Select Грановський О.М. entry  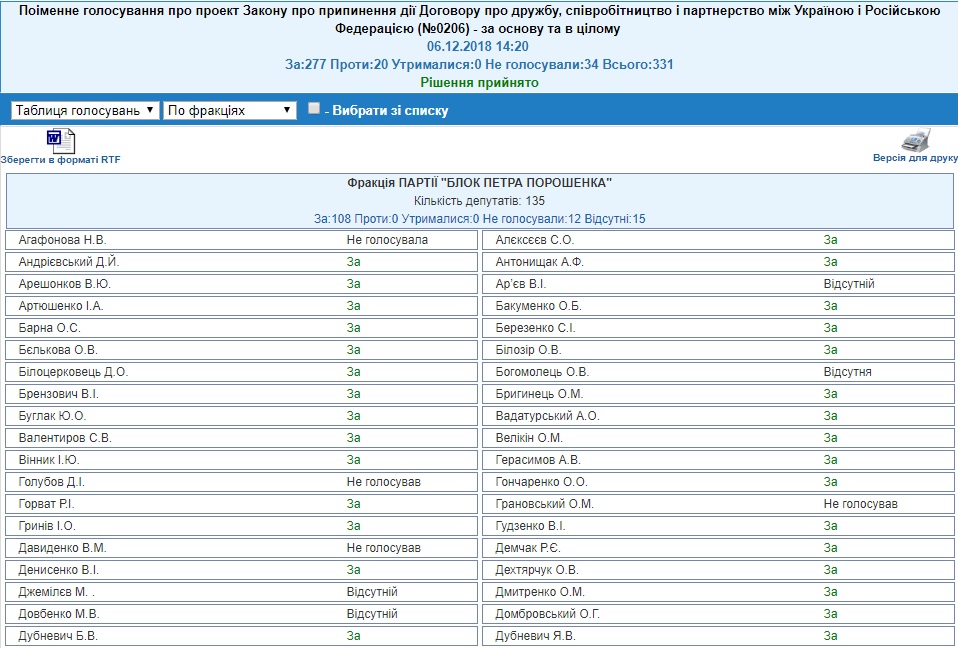click(544, 504)
